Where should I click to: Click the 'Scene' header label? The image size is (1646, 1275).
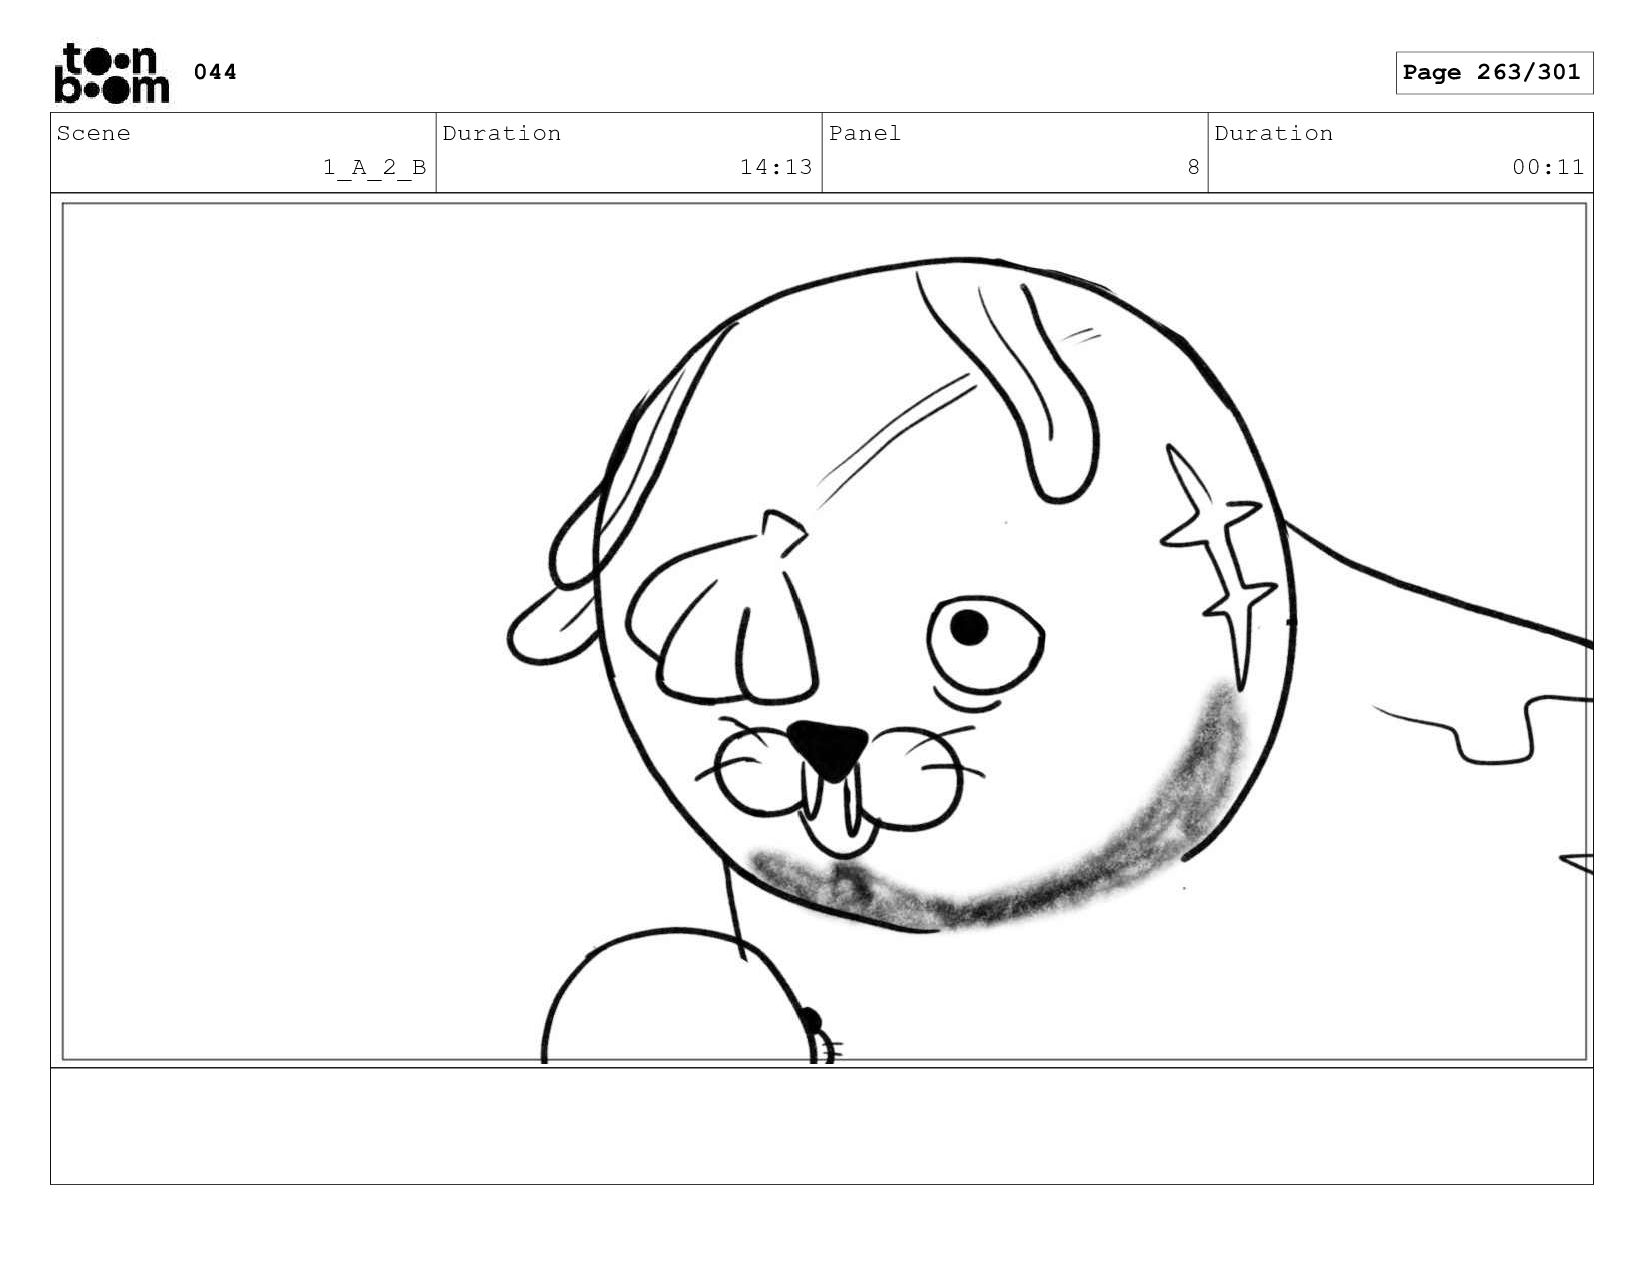click(x=93, y=133)
